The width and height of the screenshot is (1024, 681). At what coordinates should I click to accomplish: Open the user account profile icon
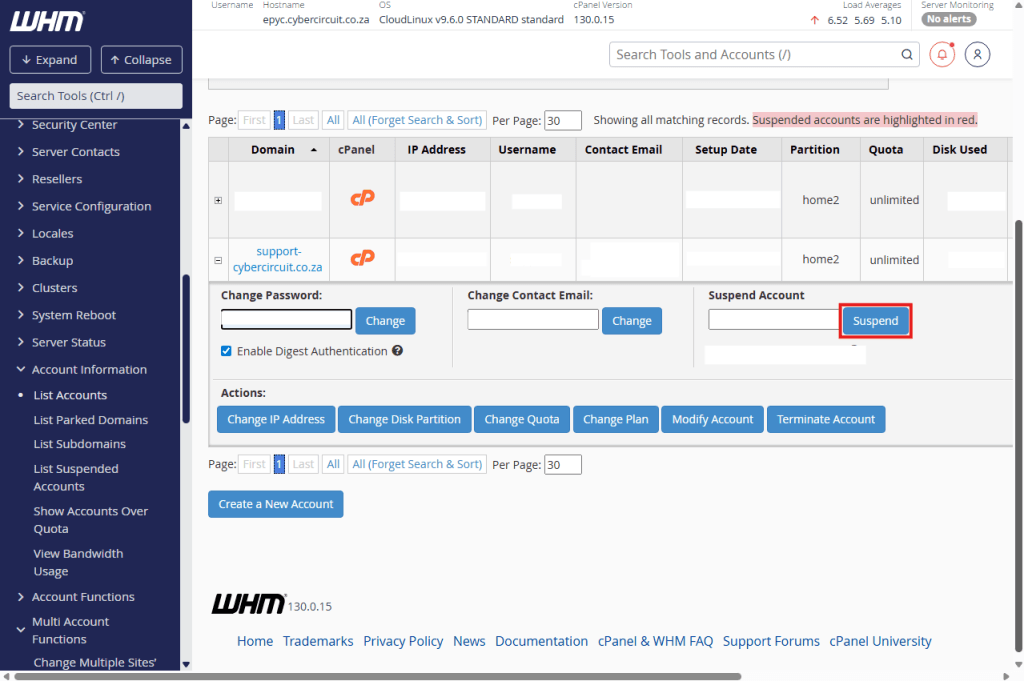977,55
